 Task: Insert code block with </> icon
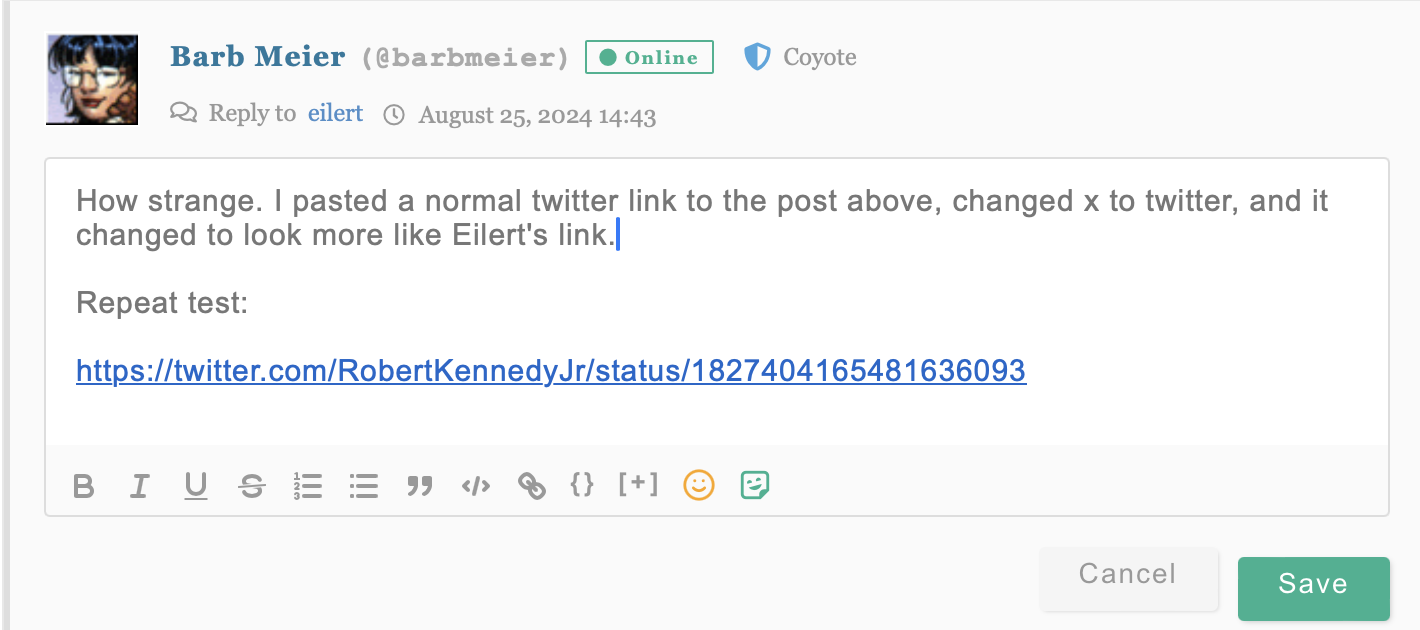click(x=476, y=487)
